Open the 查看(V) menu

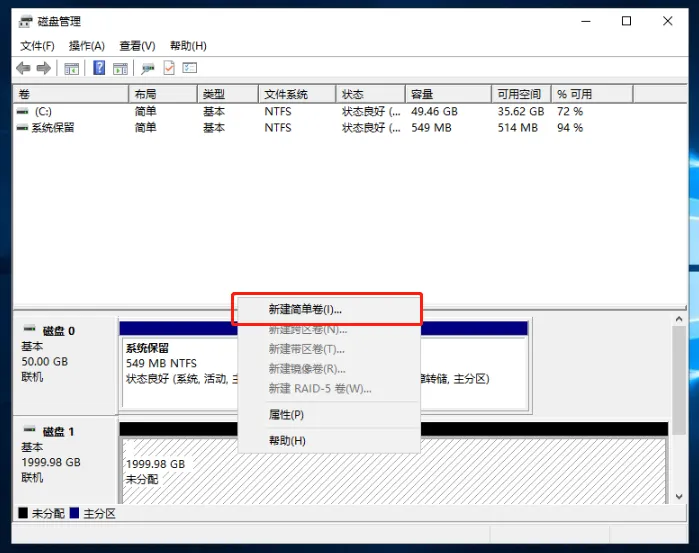coord(137,45)
